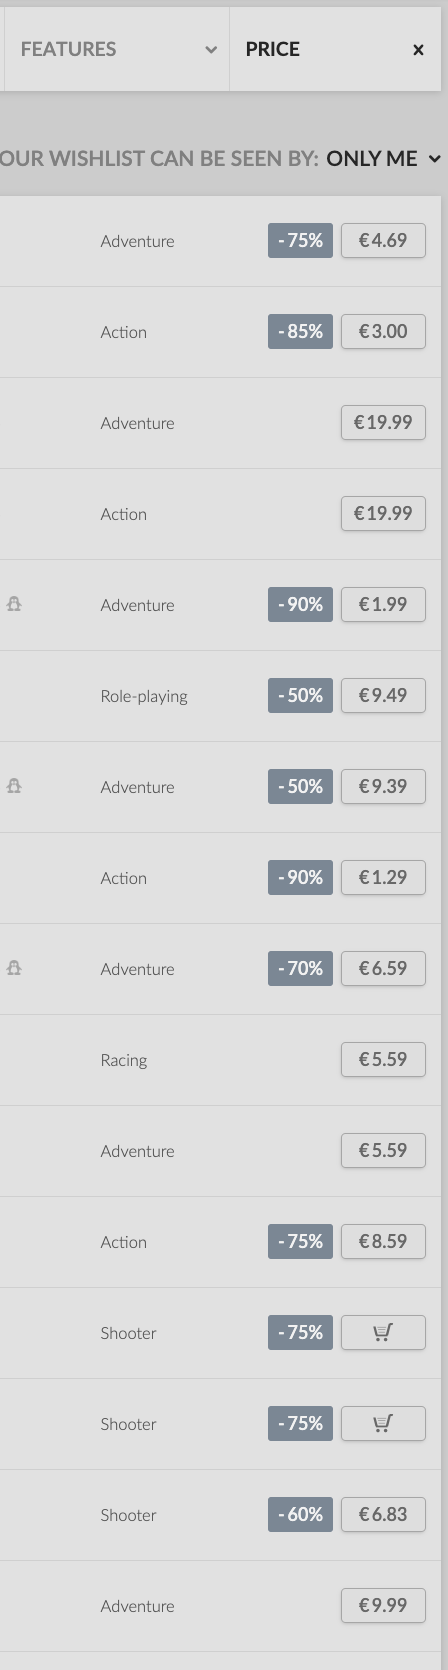Viewport: 448px width, 1670px height.
Task: Open the Only Me wishlist visibility dropdown
Action: [383, 158]
